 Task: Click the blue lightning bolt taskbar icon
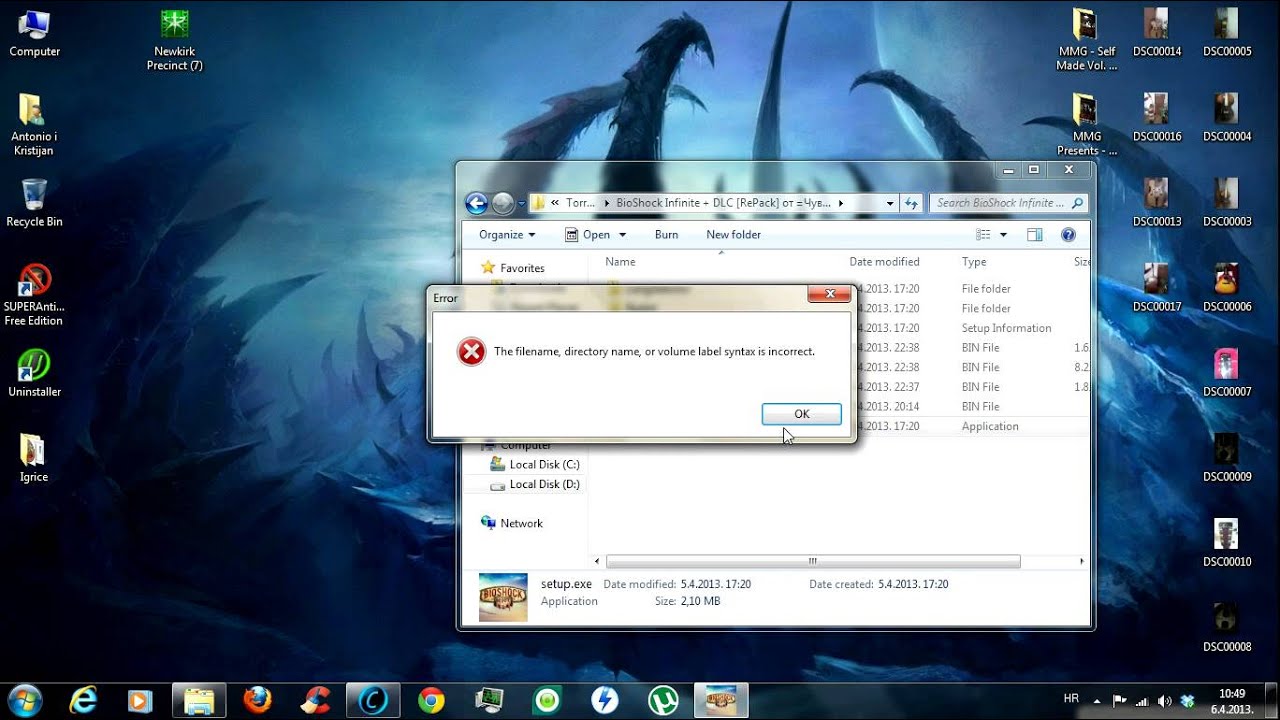604,700
